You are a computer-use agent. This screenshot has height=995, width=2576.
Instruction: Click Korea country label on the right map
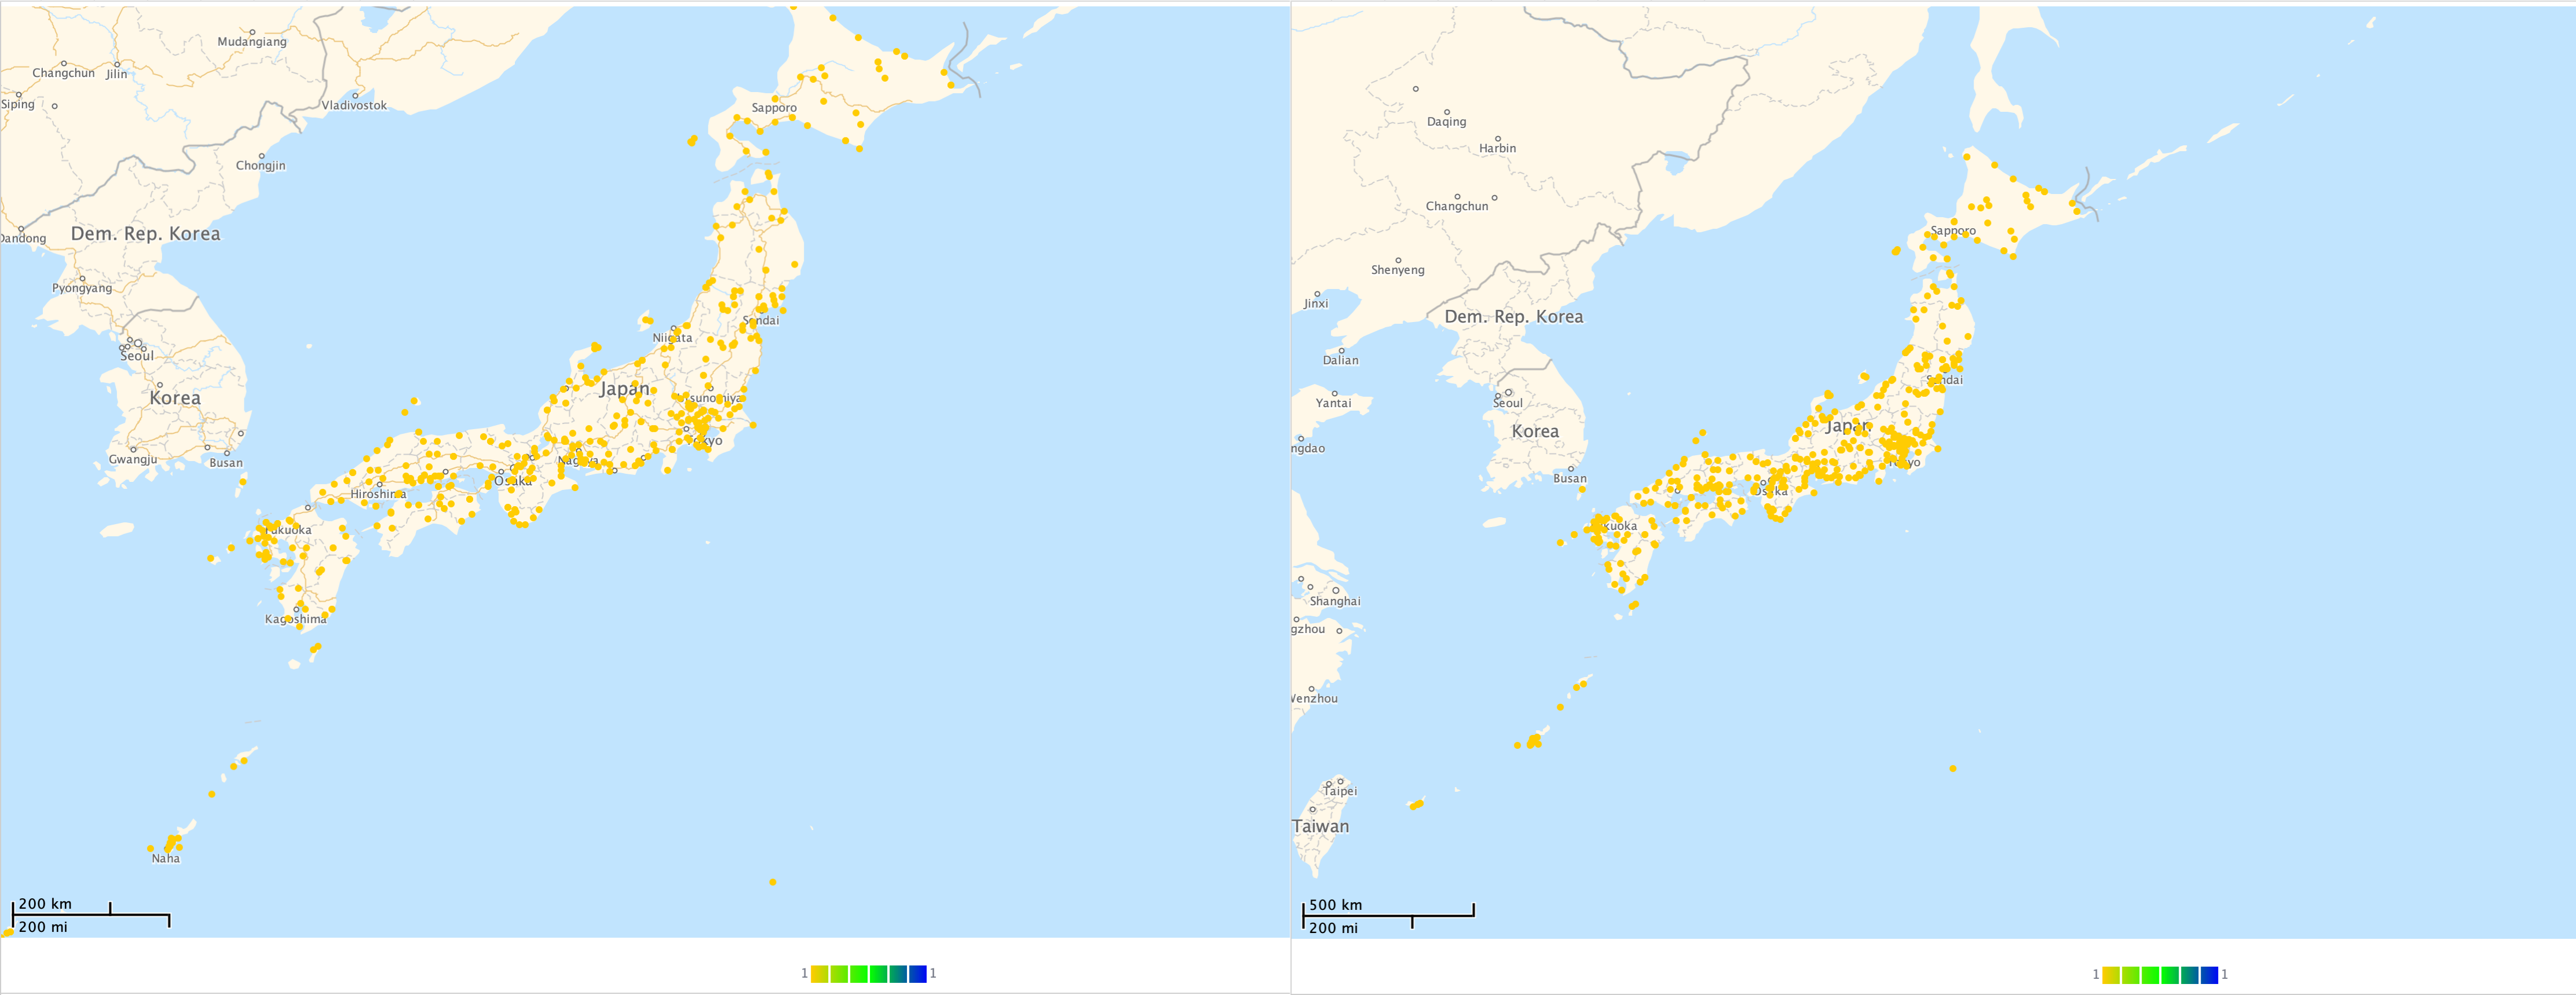pyautogui.click(x=1535, y=432)
